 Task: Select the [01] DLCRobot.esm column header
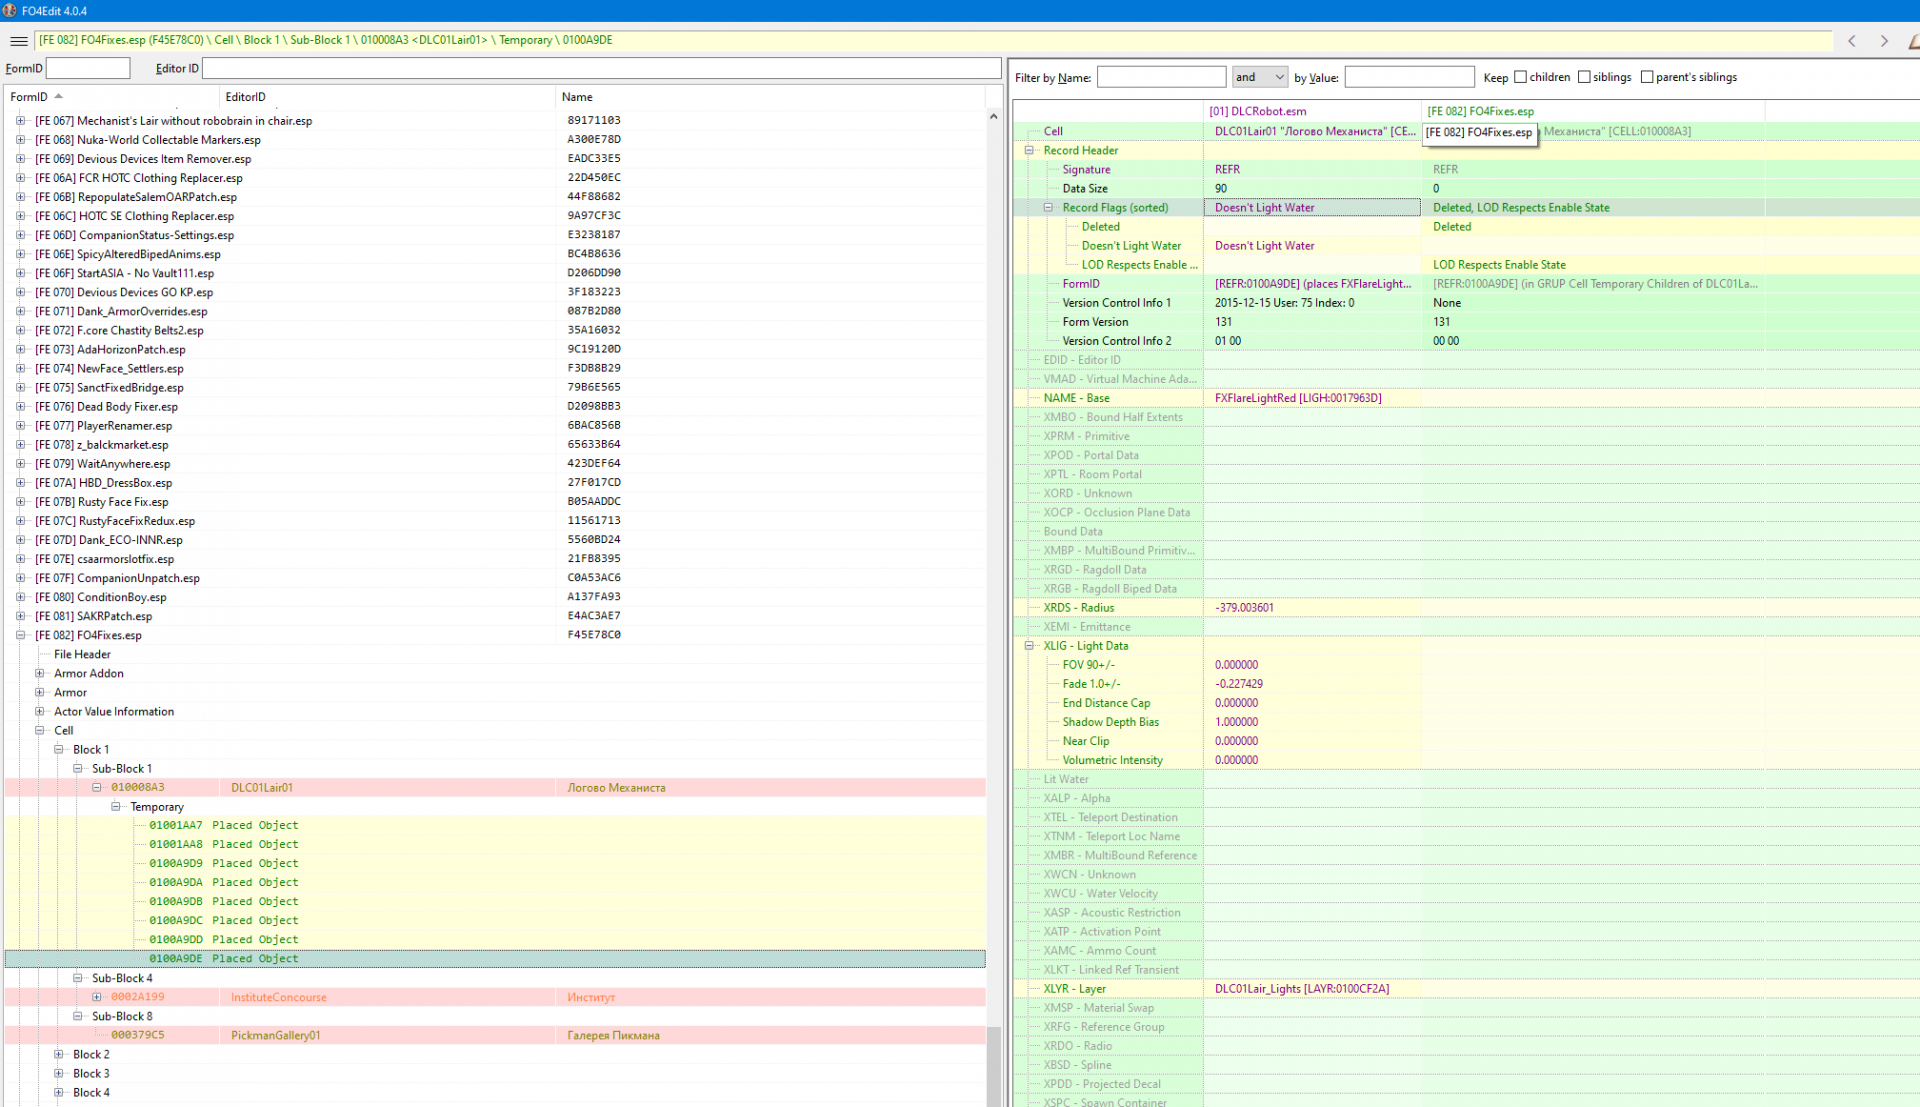pyautogui.click(x=1257, y=111)
